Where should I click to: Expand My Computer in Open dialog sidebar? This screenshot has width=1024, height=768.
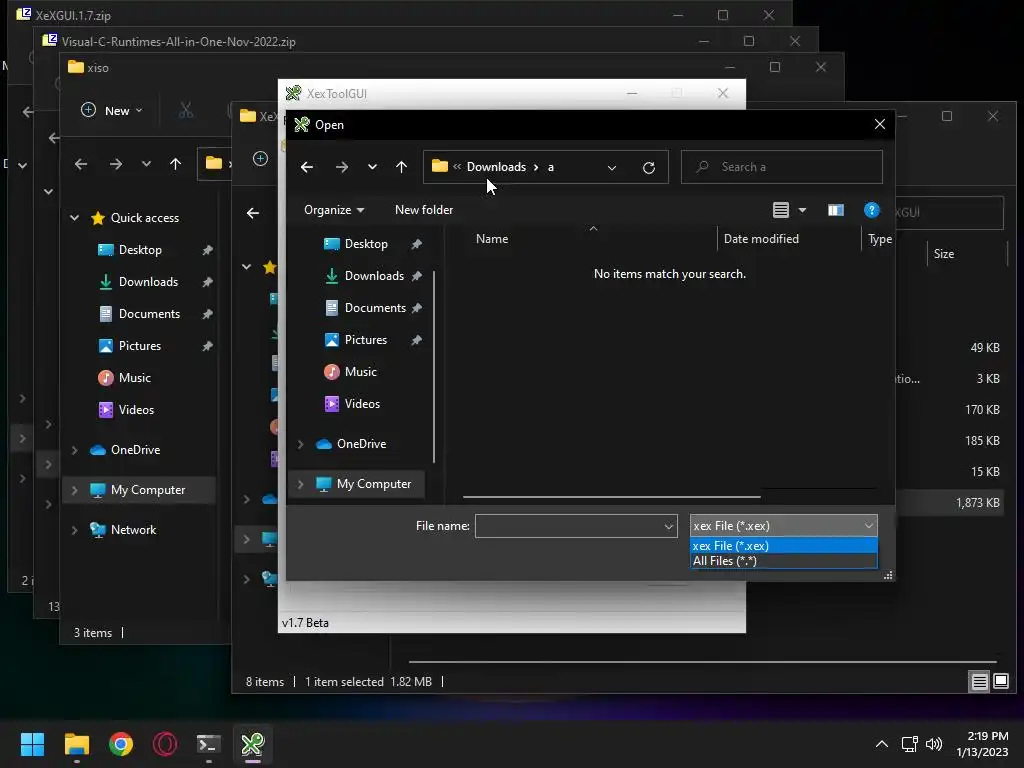(300, 484)
